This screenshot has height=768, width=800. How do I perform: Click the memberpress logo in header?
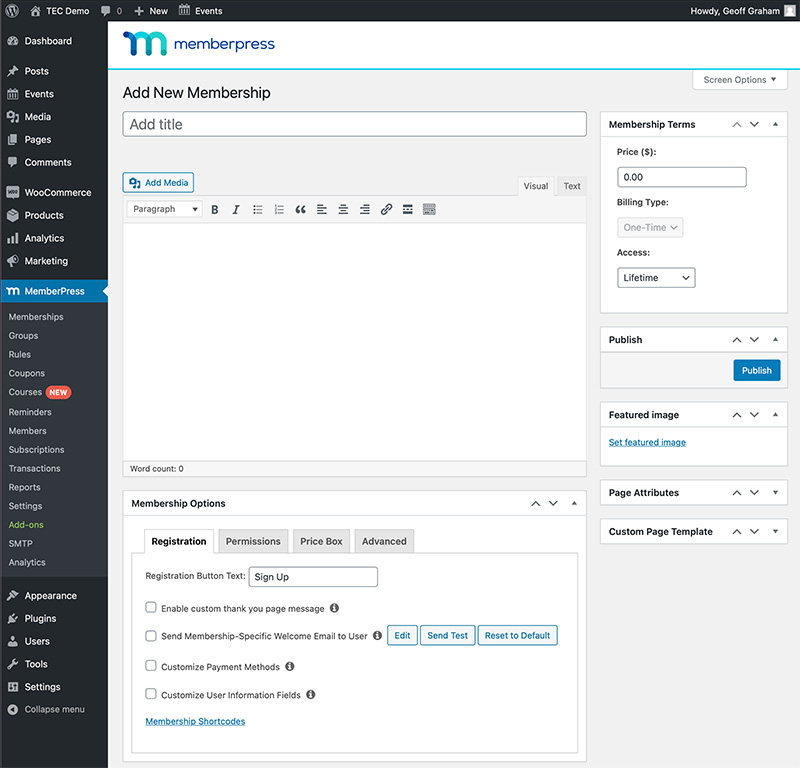(199, 44)
